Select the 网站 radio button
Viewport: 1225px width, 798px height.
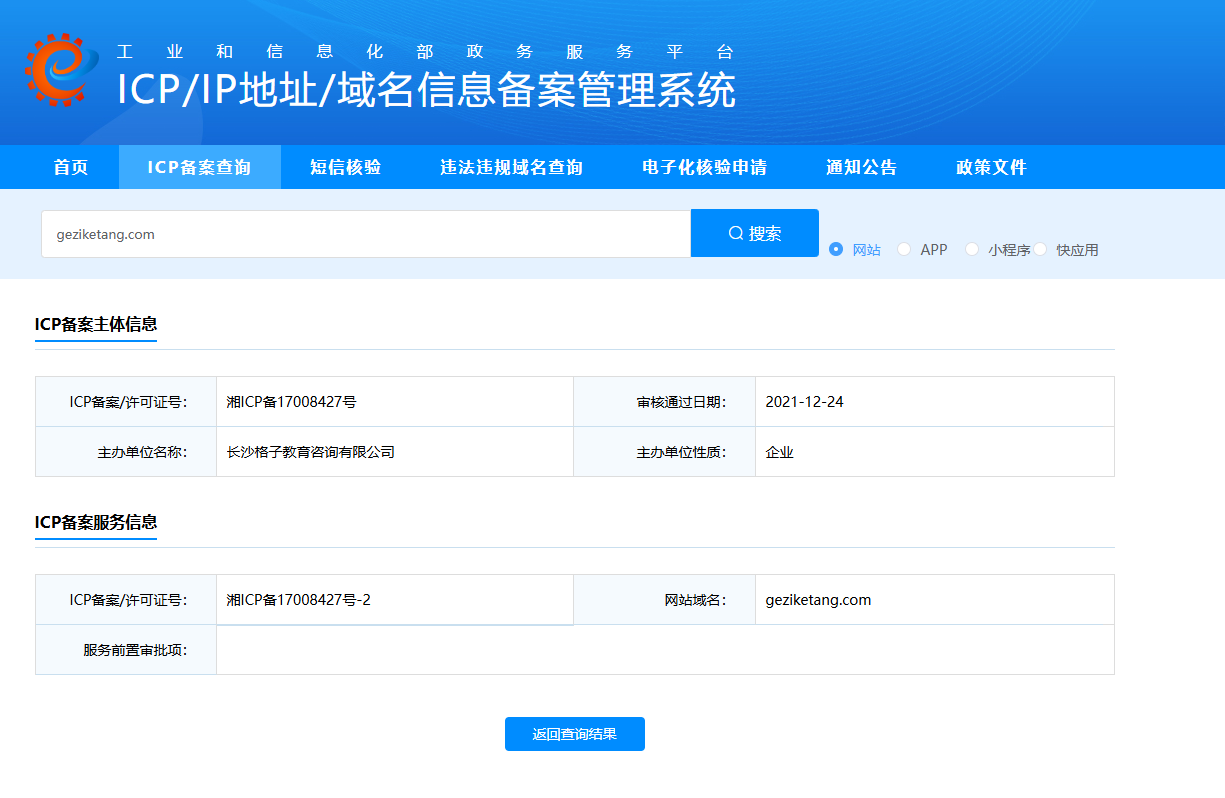pyautogui.click(x=836, y=249)
